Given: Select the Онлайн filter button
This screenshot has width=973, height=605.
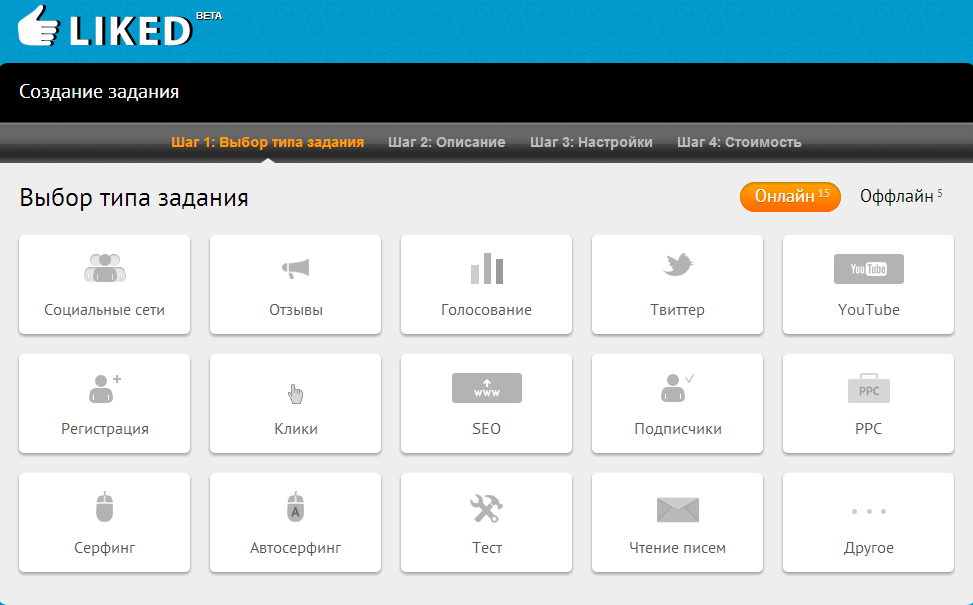Looking at the screenshot, I should 790,197.
